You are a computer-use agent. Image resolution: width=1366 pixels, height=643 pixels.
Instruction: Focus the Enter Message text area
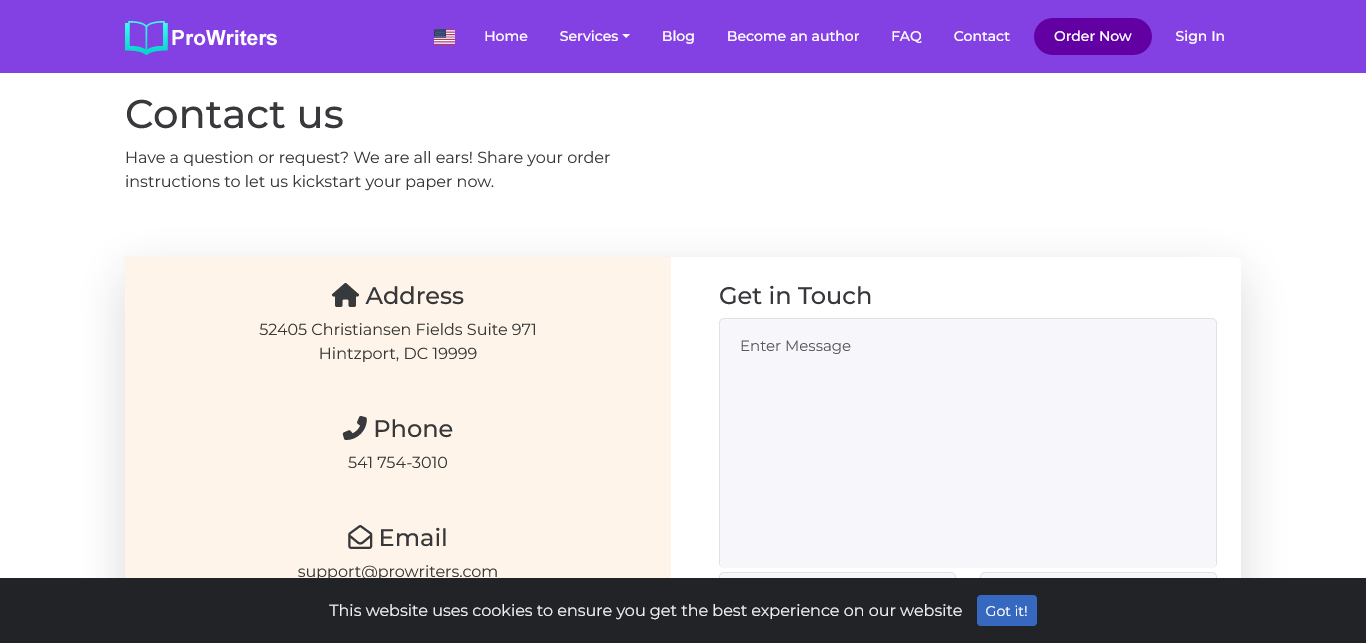(x=967, y=442)
